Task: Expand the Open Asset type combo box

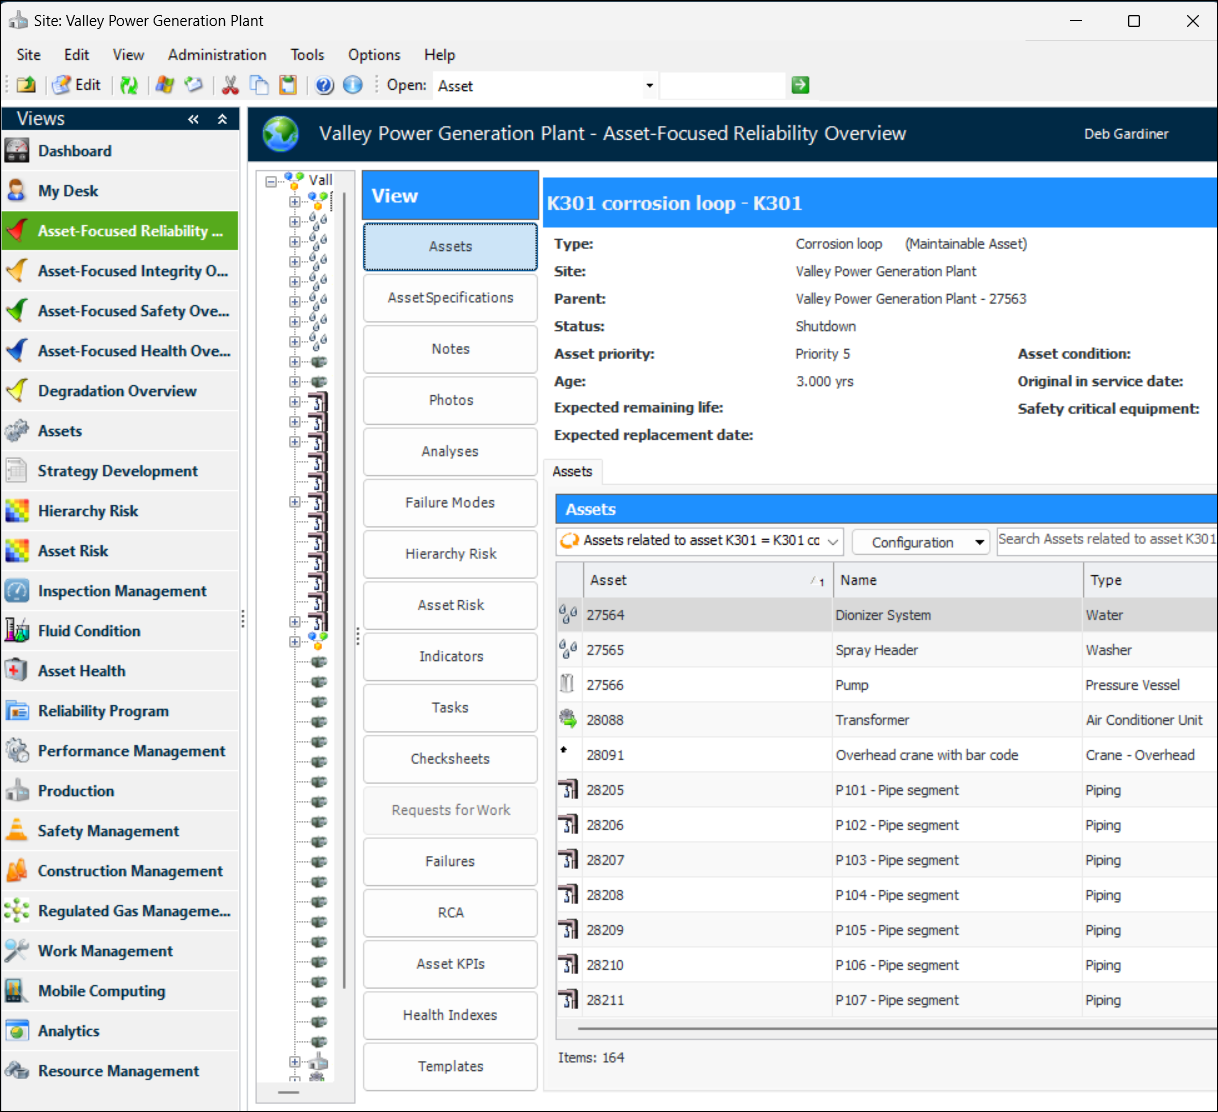Action: [649, 86]
